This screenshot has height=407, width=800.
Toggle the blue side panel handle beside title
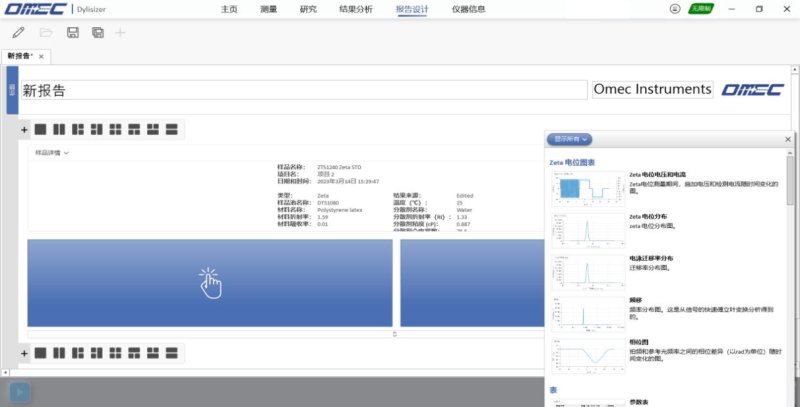pos(12,89)
